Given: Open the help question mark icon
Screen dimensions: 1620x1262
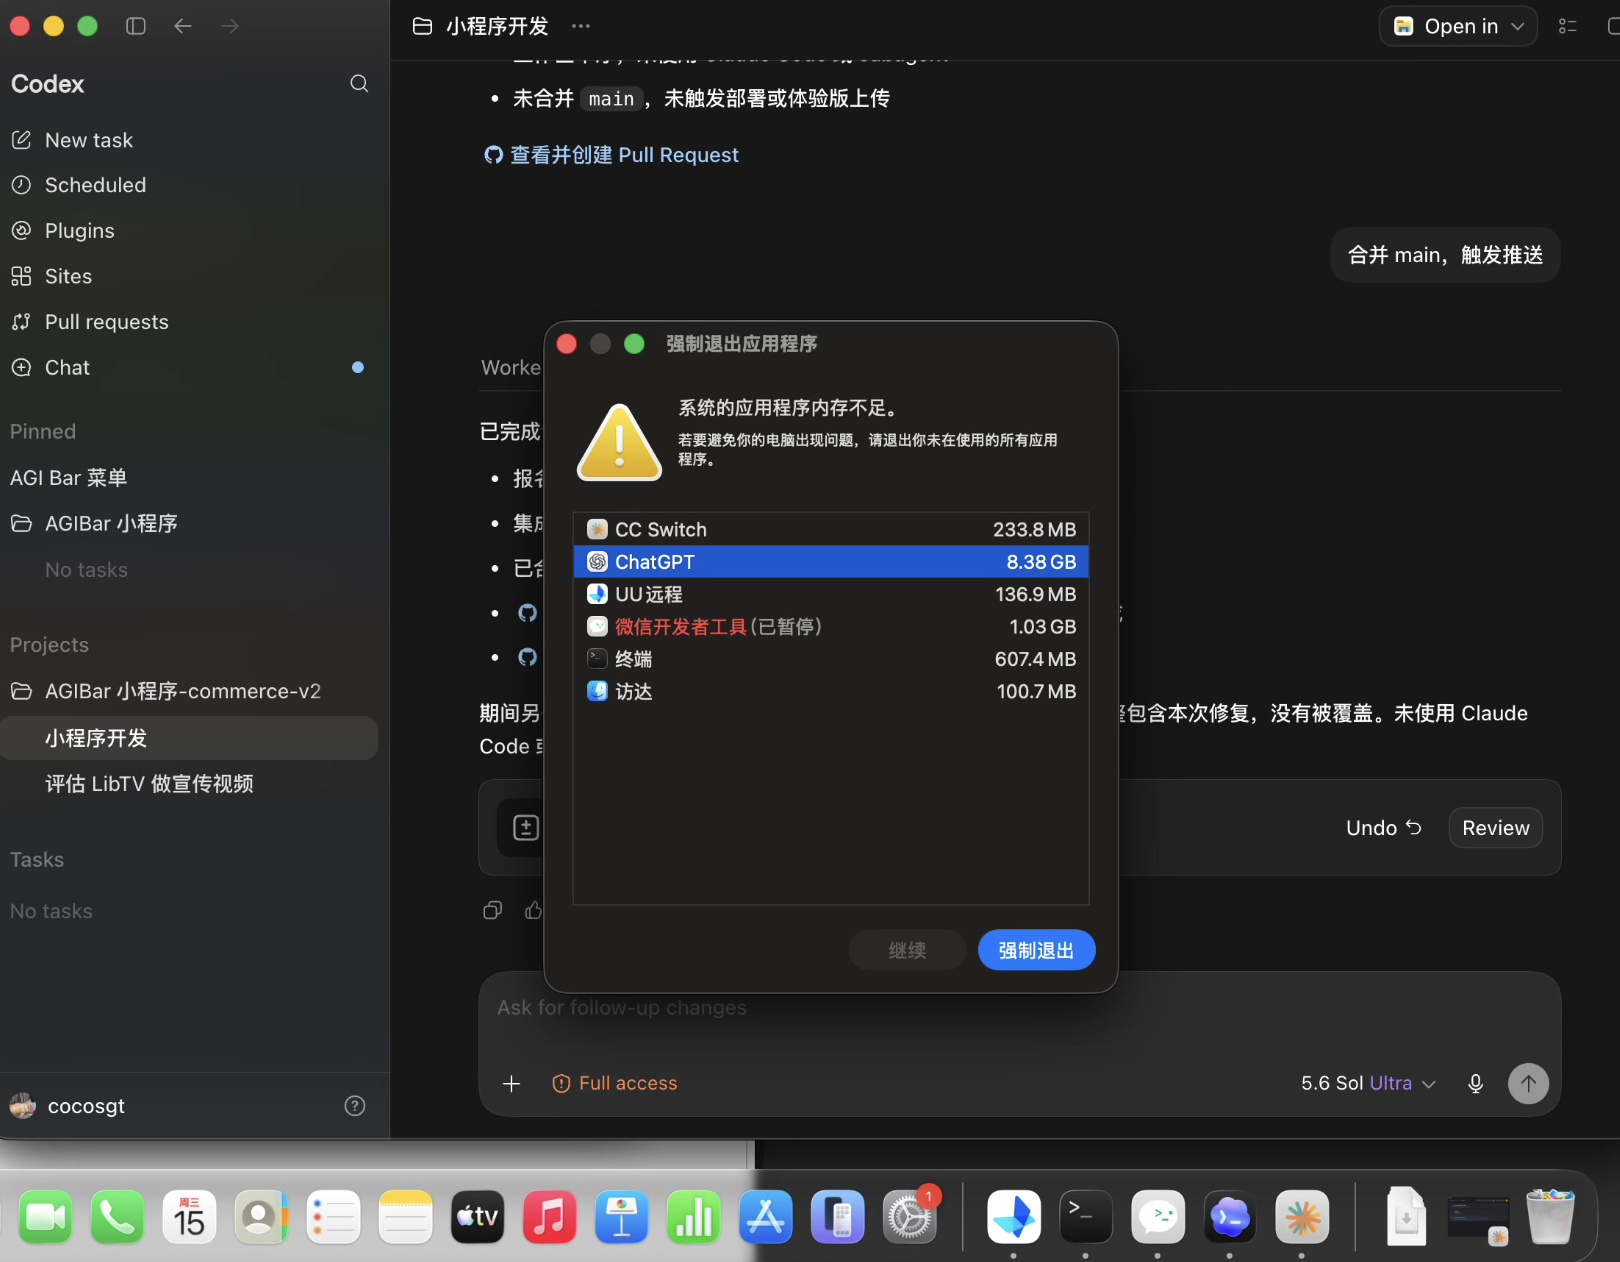Looking at the screenshot, I should pyautogui.click(x=355, y=1106).
